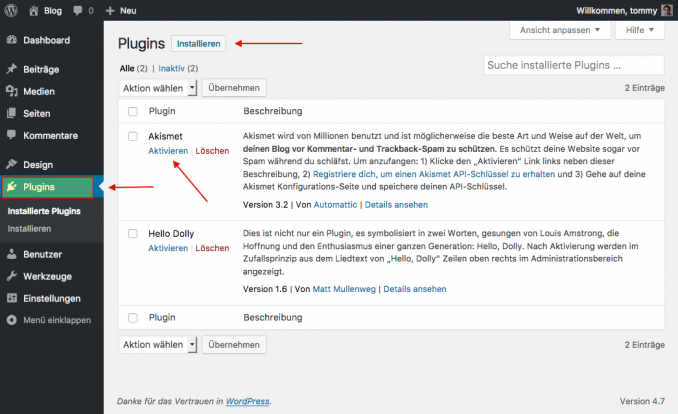Activate the Akismet plugin via Aktivieren

pyautogui.click(x=168, y=151)
